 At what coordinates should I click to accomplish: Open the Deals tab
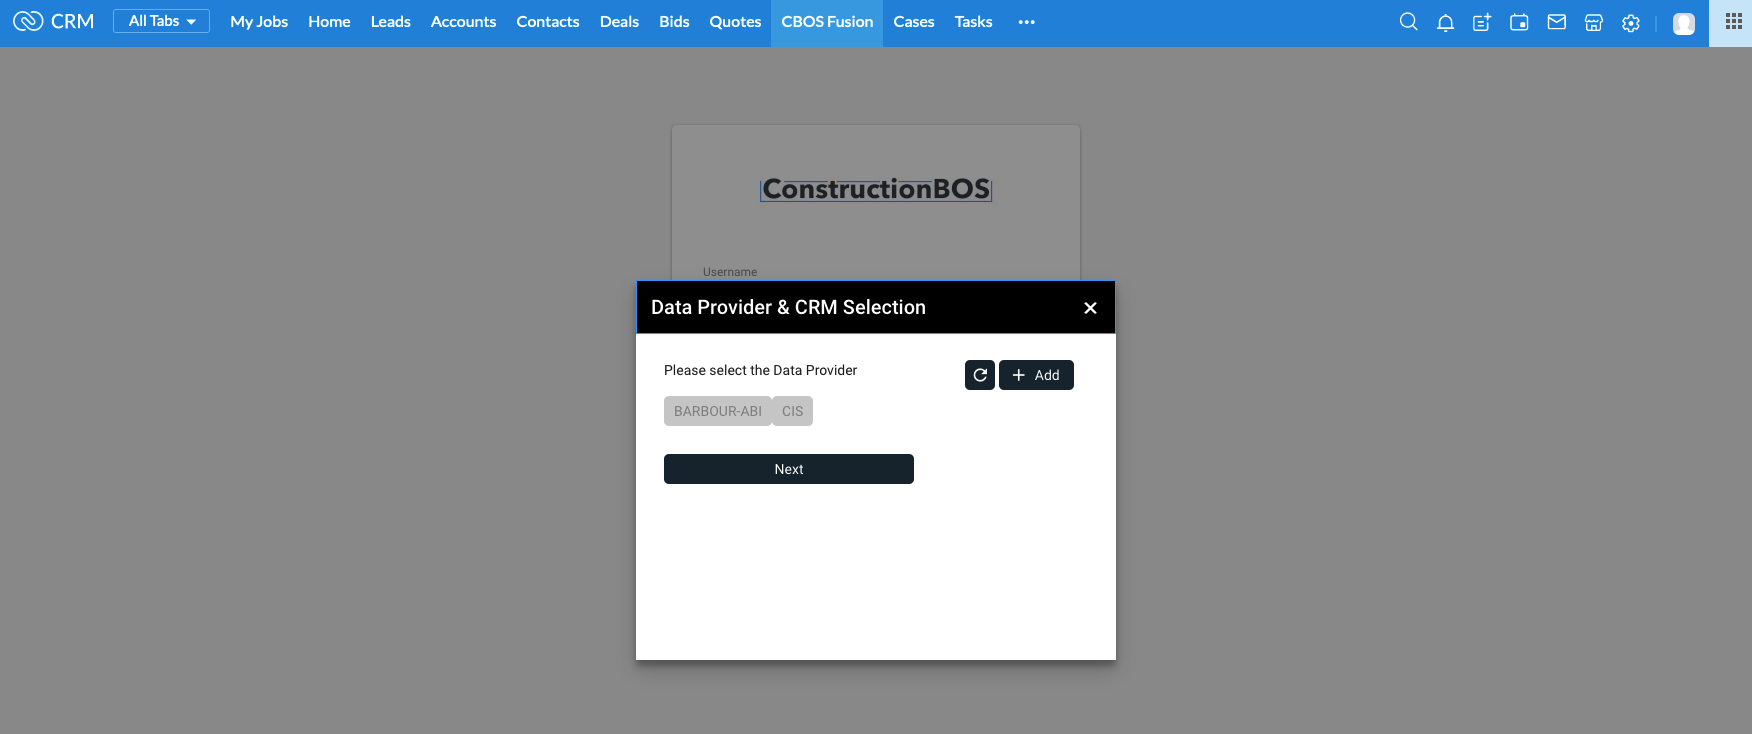click(x=619, y=21)
